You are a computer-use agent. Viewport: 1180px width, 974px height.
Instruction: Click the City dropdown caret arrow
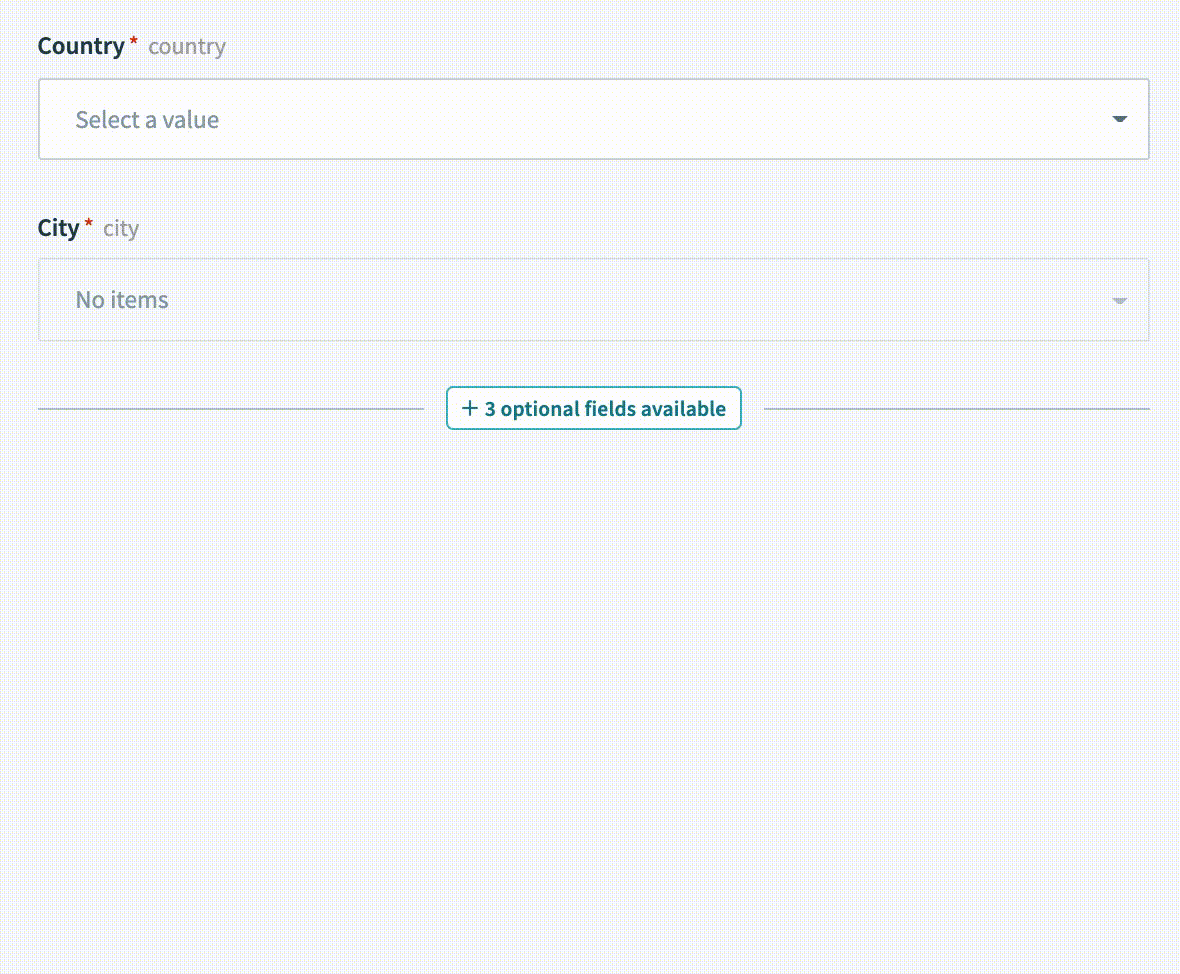pos(1119,300)
